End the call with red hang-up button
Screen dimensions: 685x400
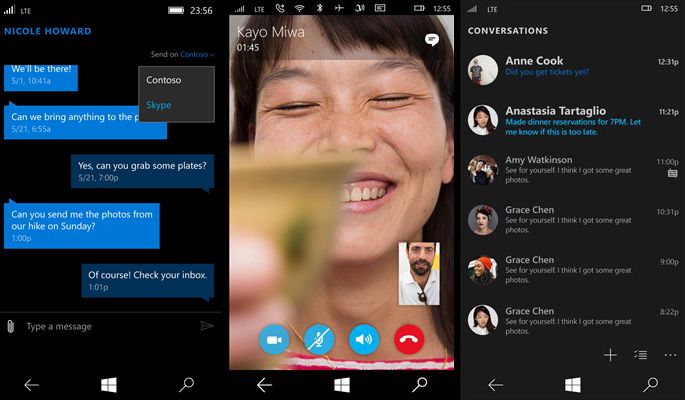pos(409,339)
